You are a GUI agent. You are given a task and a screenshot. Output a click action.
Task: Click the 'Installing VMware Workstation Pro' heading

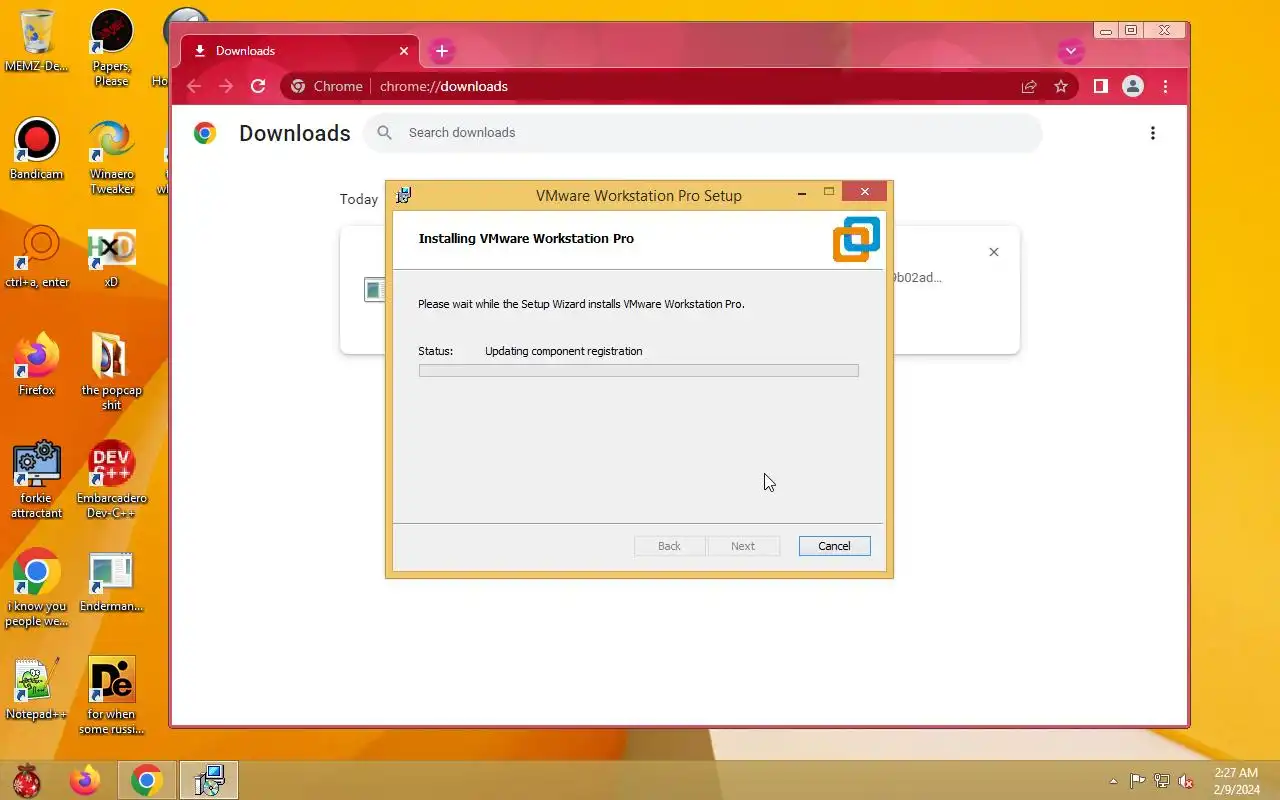(x=526, y=239)
